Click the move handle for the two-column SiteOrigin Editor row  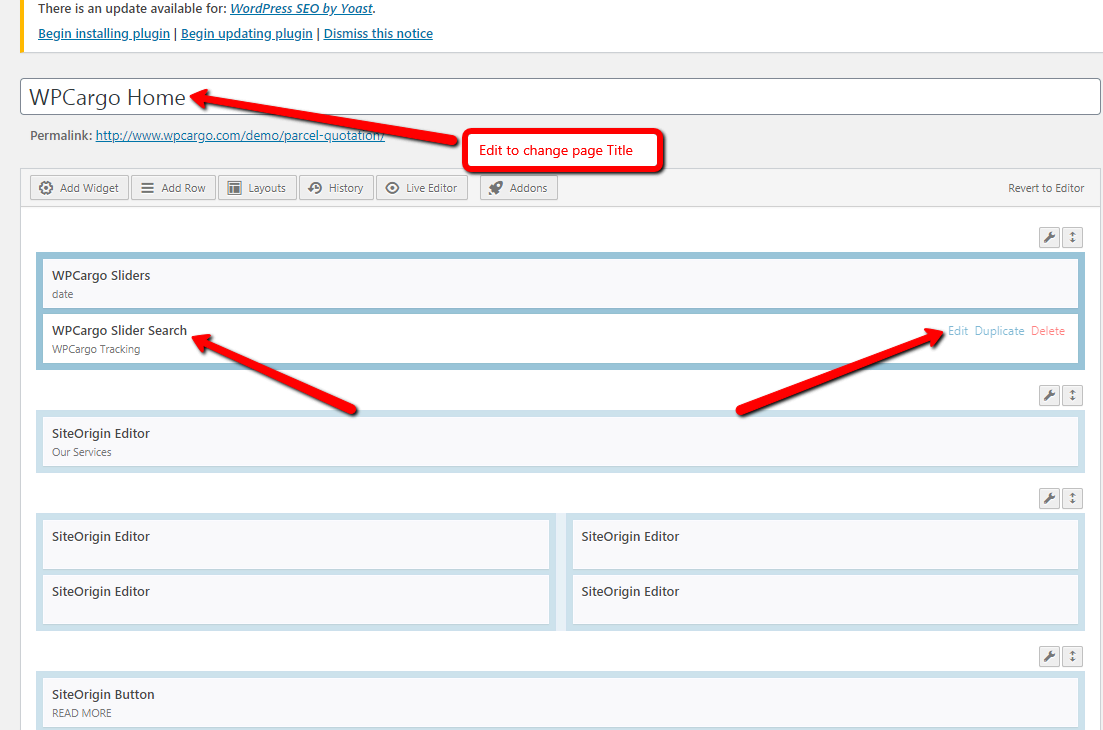point(1072,498)
